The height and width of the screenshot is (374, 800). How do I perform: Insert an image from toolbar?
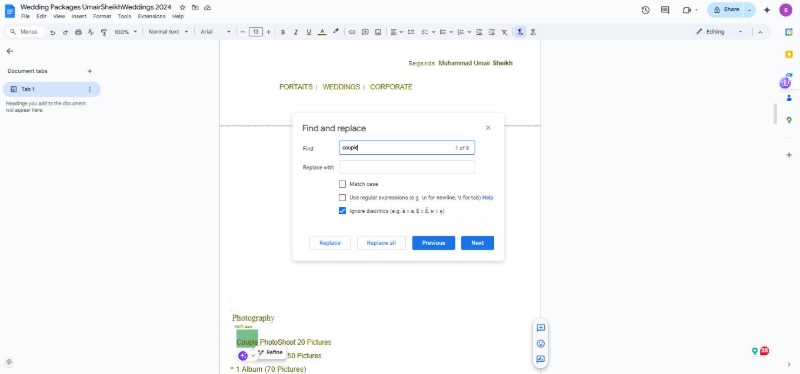point(378,32)
